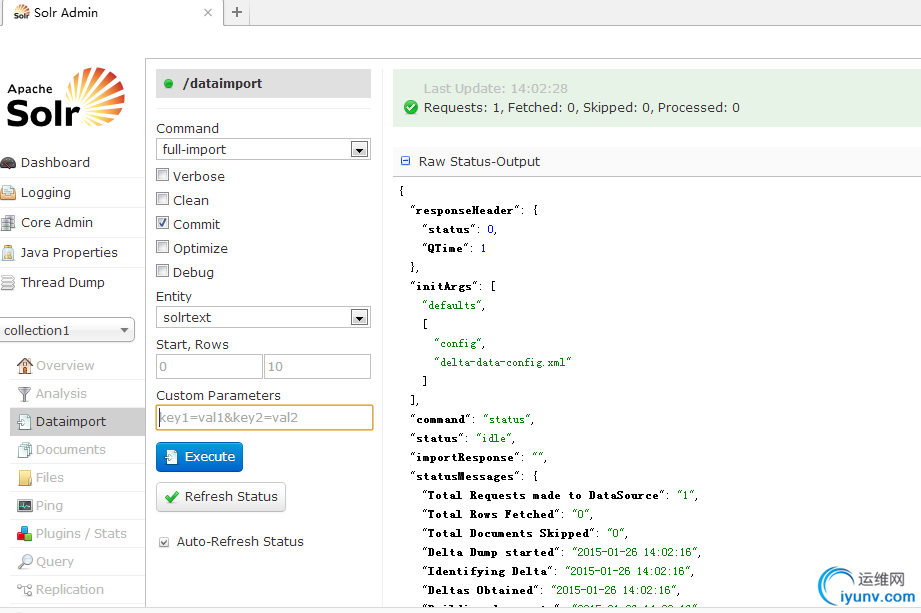
Task: Select the /dataimport handler header
Action: pos(263,83)
